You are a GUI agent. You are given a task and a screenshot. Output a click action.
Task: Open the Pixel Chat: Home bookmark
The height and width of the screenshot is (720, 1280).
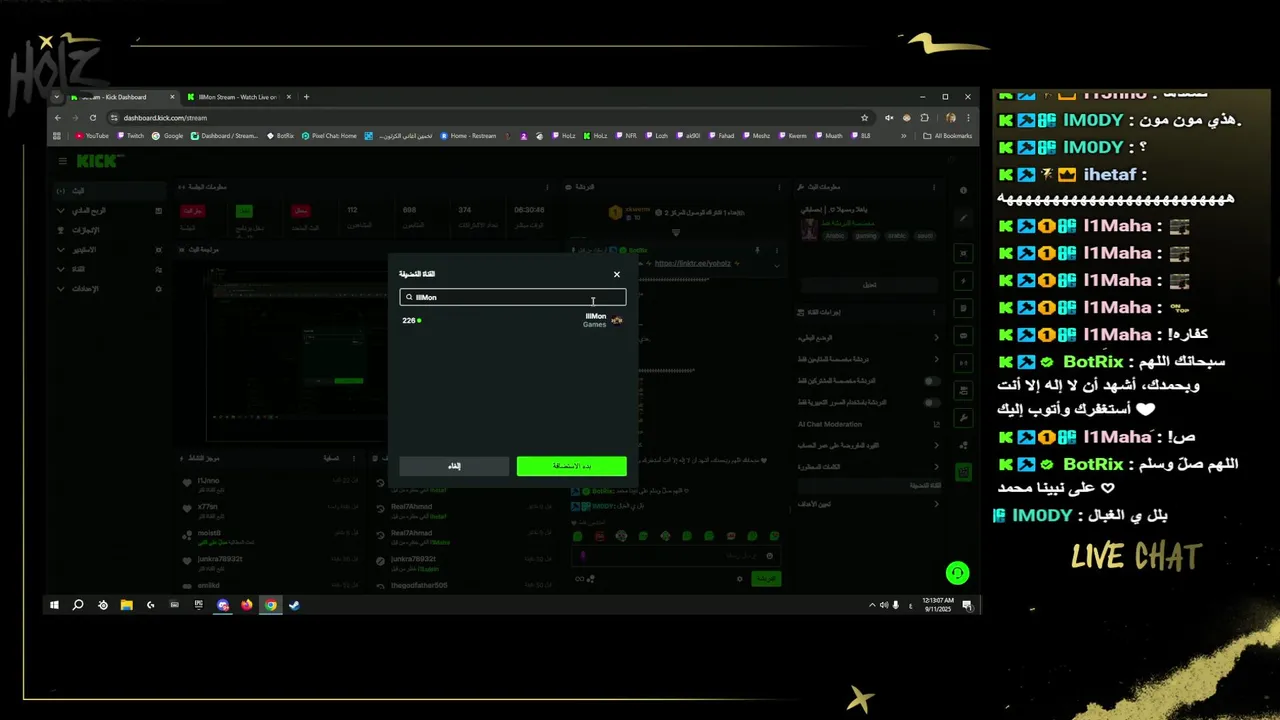330,136
